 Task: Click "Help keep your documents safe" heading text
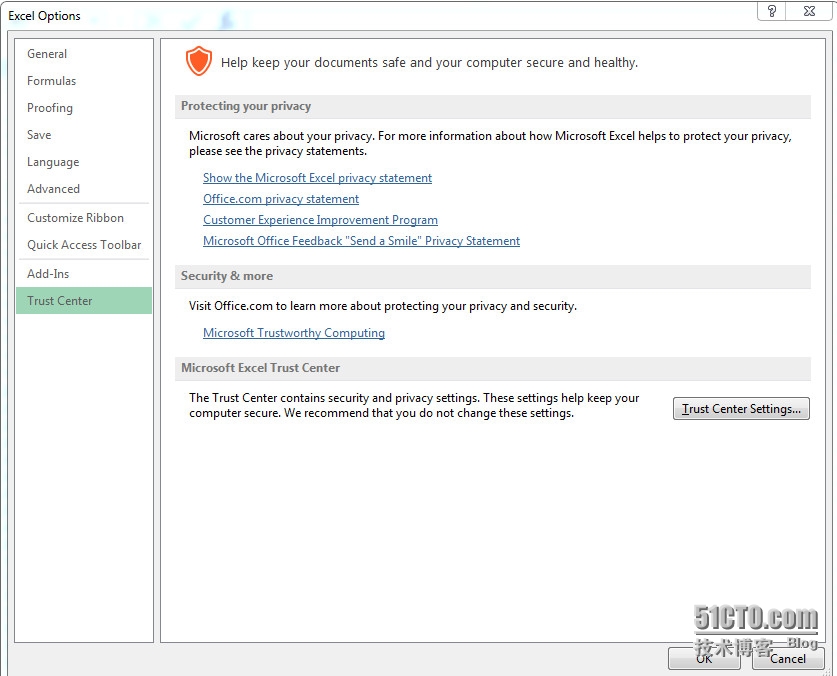(429, 62)
